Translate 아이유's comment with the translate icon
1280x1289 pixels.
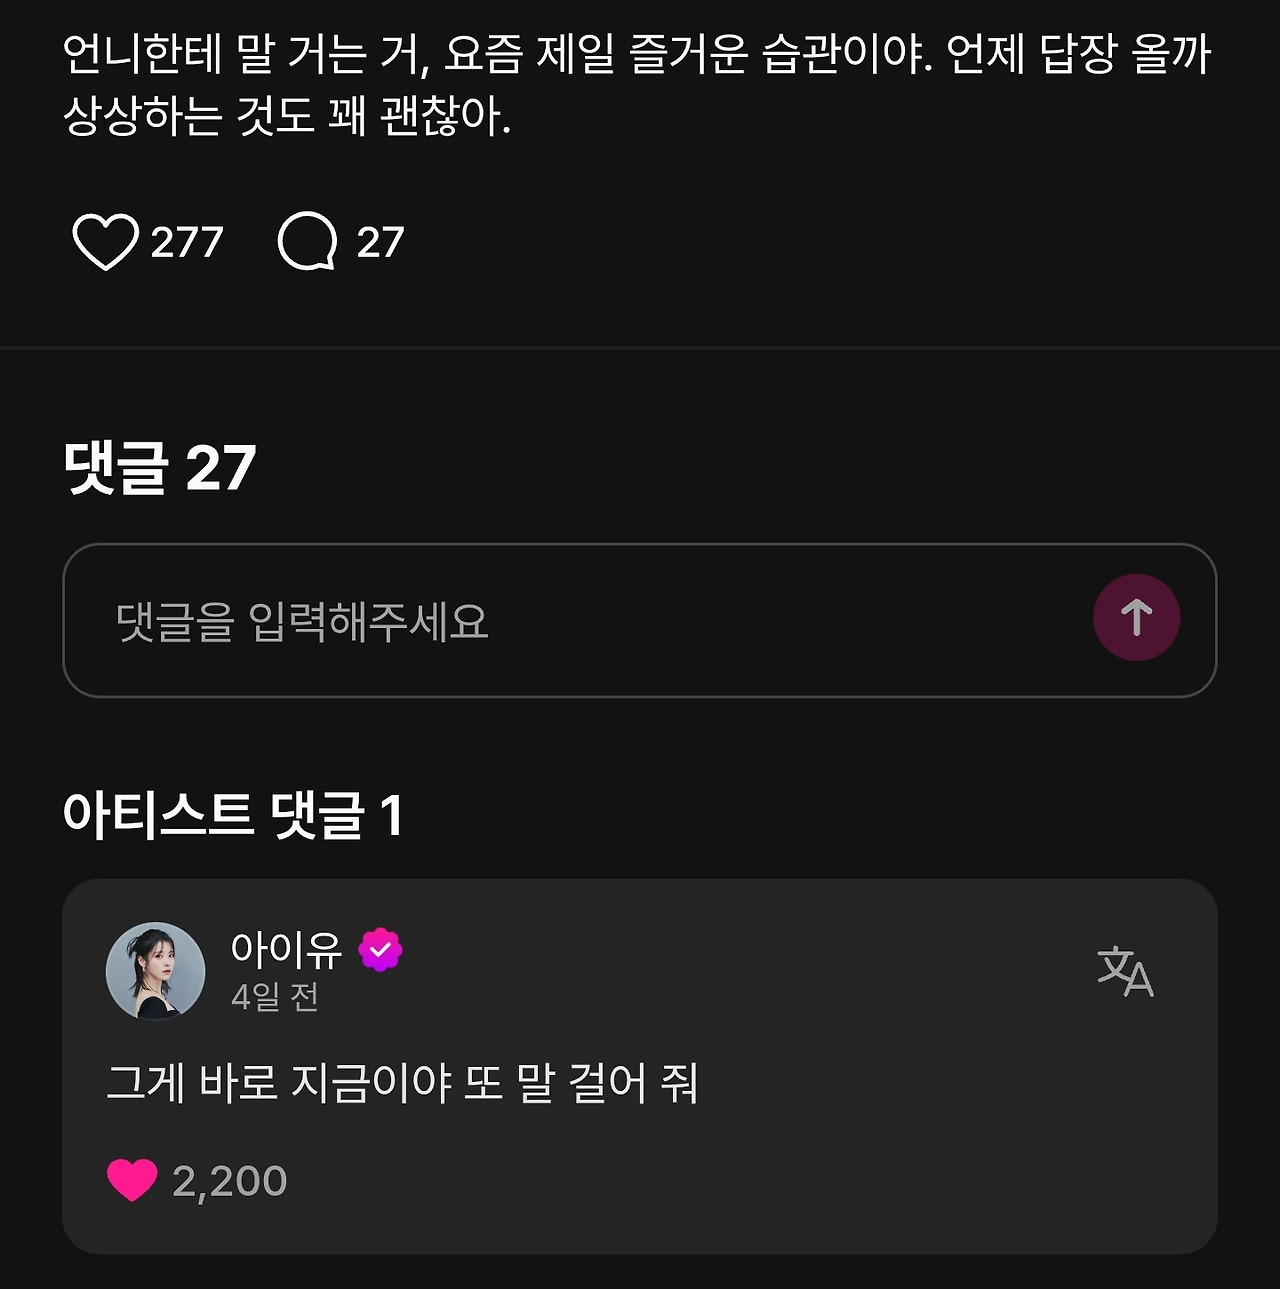1125,972
